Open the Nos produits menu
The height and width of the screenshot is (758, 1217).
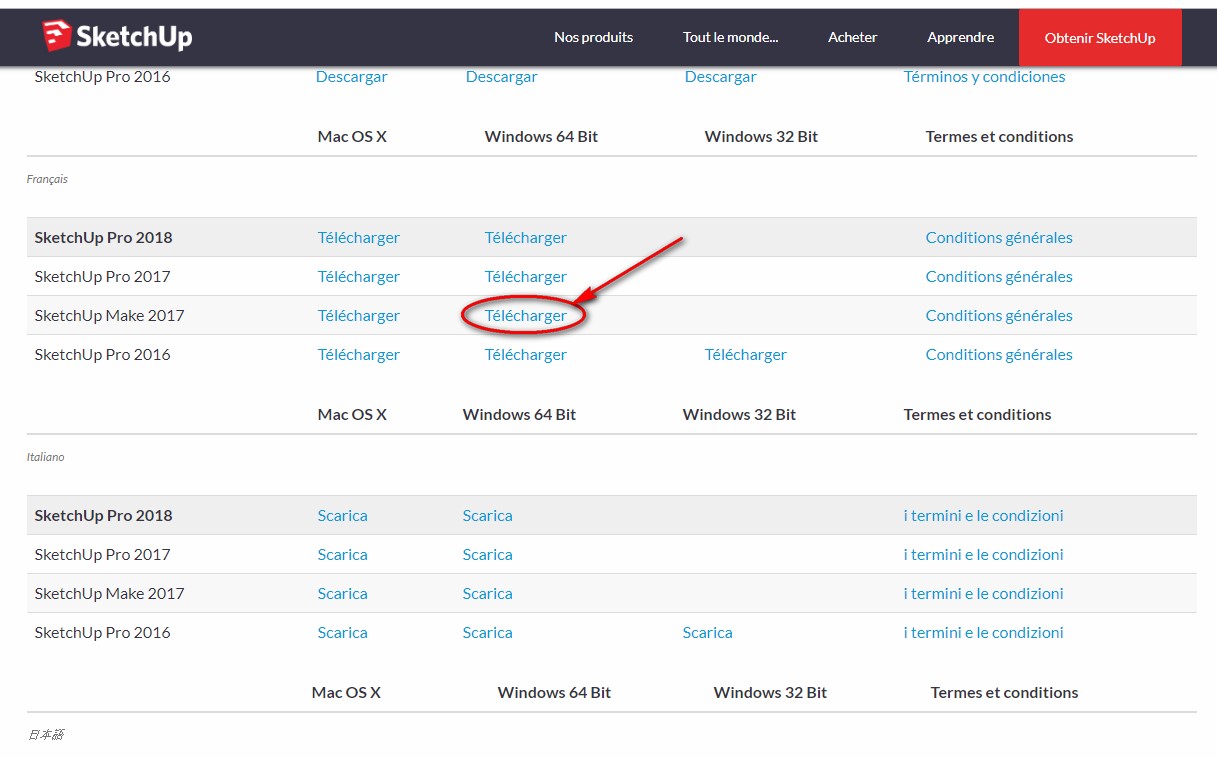click(594, 37)
